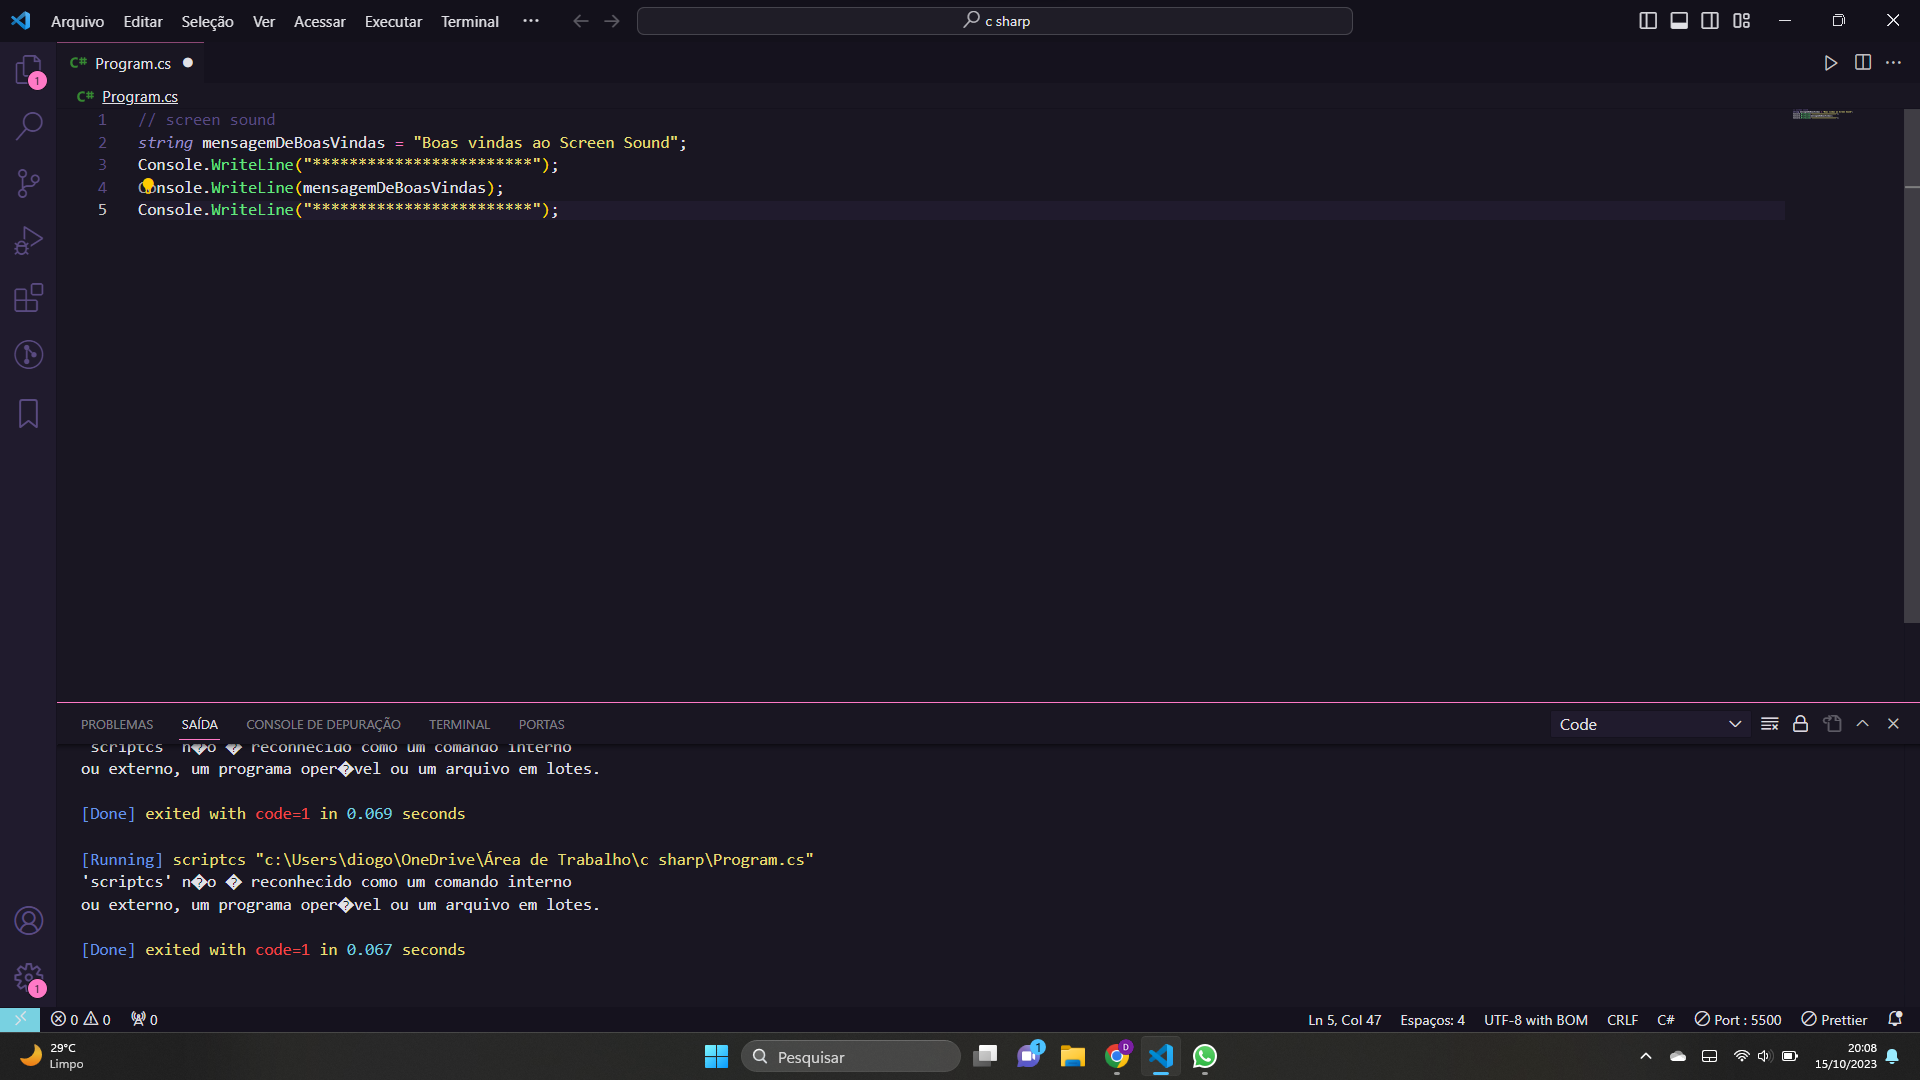Screen dimensions: 1920x1080
Task: Change encoding UTF-8 with BOM
Action: point(1535,1019)
